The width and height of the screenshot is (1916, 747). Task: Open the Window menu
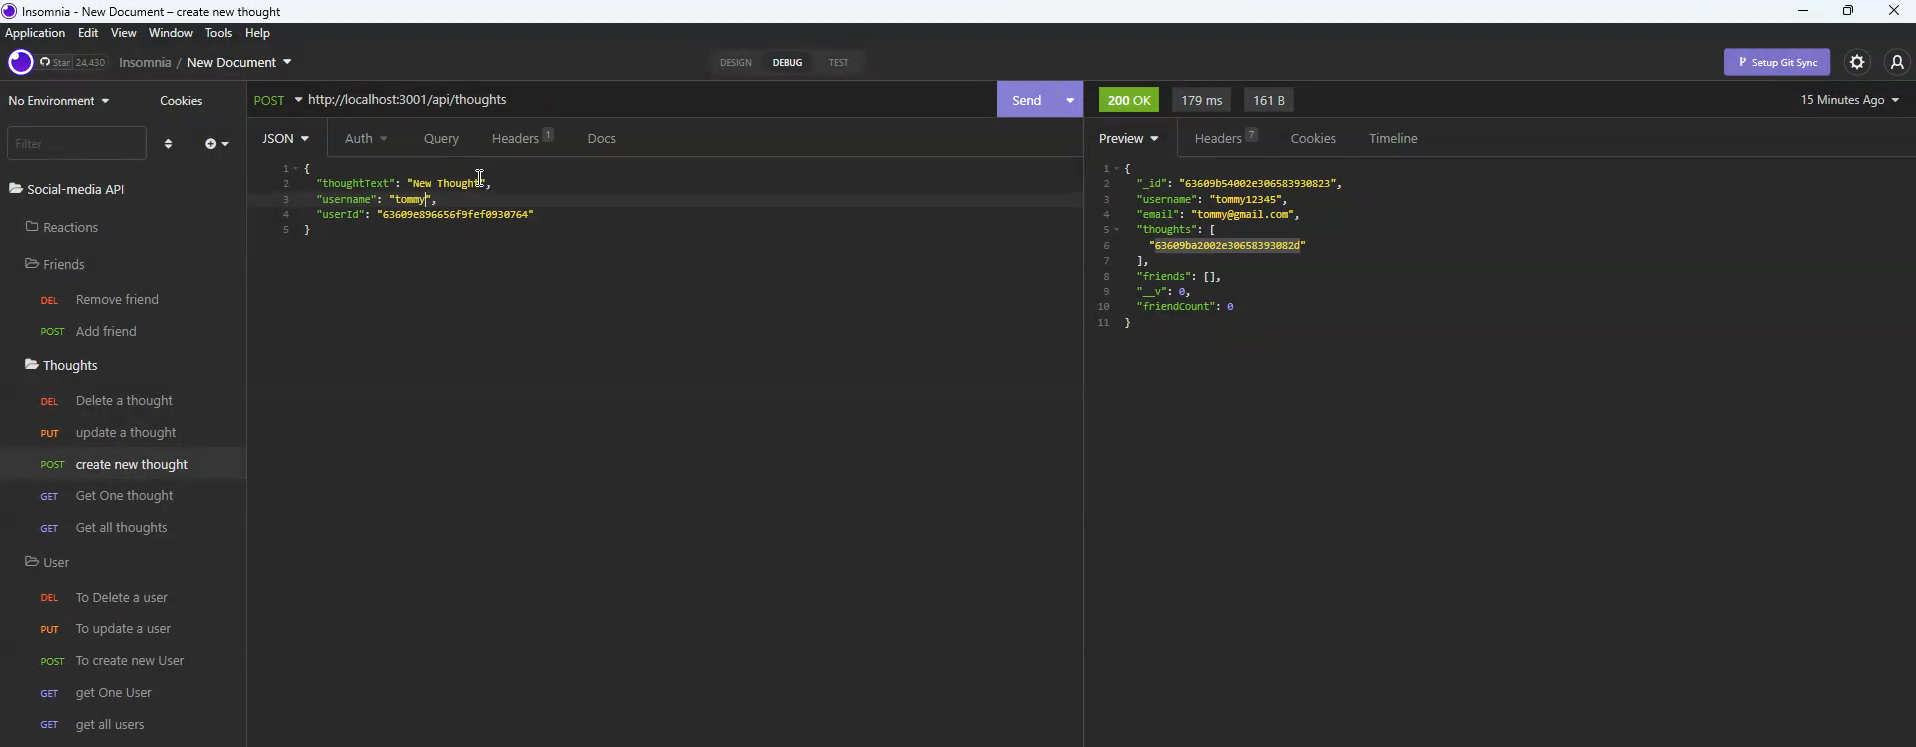[171, 33]
